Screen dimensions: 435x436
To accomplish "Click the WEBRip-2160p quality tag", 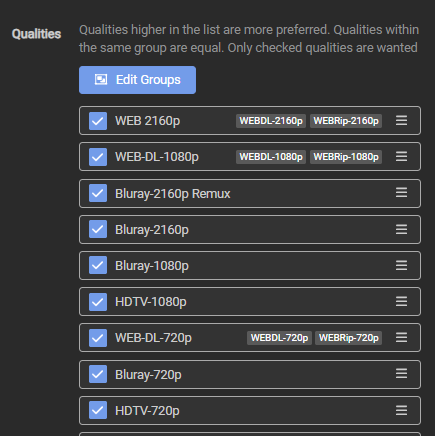I will click(x=346, y=121).
